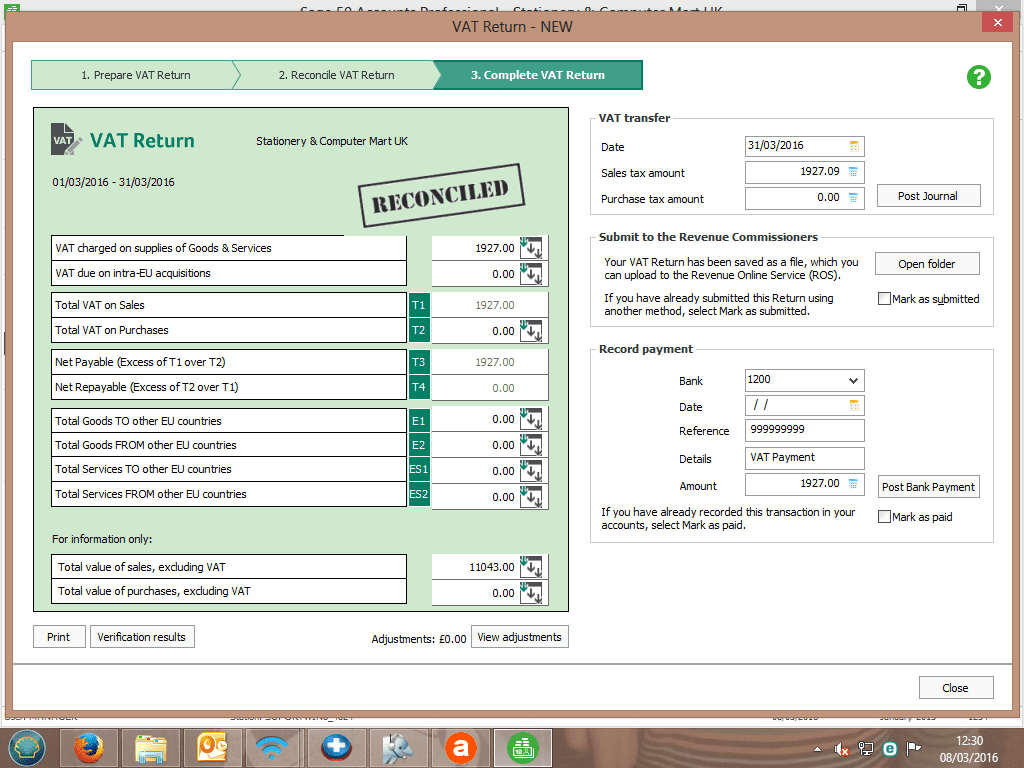The image size is (1024, 768).
Task: Open drill-down for Total Services TO other EU
Action: 532,470
